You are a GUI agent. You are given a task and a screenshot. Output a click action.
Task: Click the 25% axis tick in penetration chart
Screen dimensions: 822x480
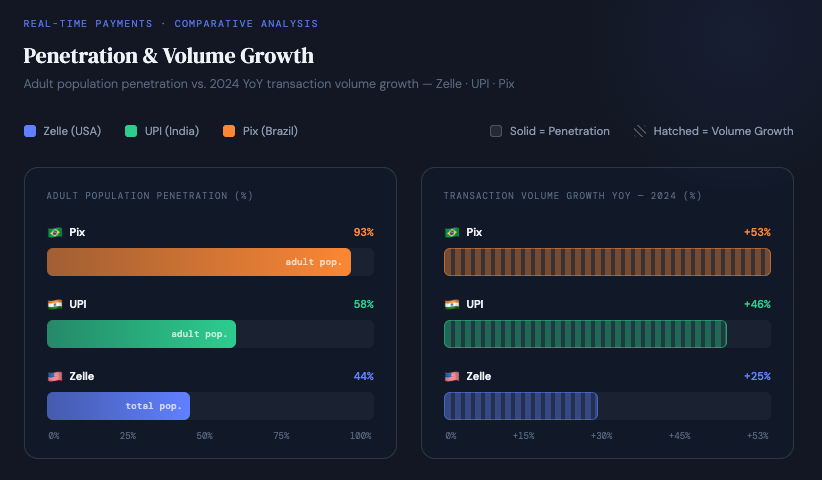click(x=128, y=436)
